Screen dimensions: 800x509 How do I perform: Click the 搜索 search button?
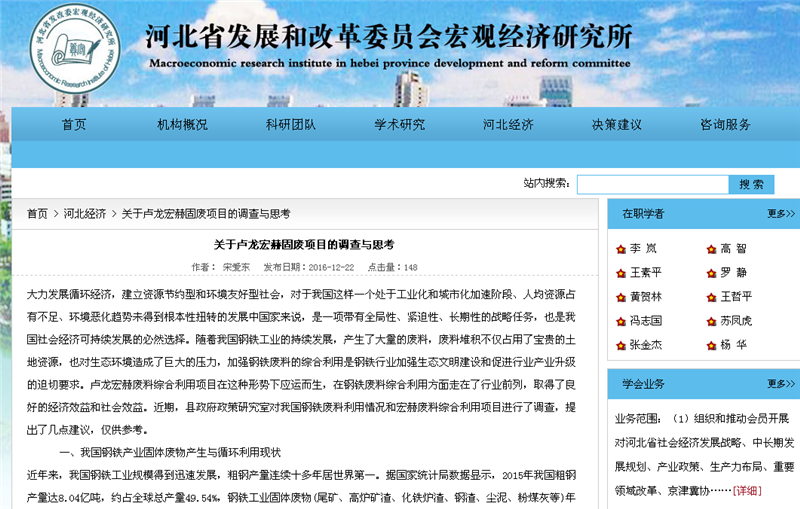click(752, 184)
